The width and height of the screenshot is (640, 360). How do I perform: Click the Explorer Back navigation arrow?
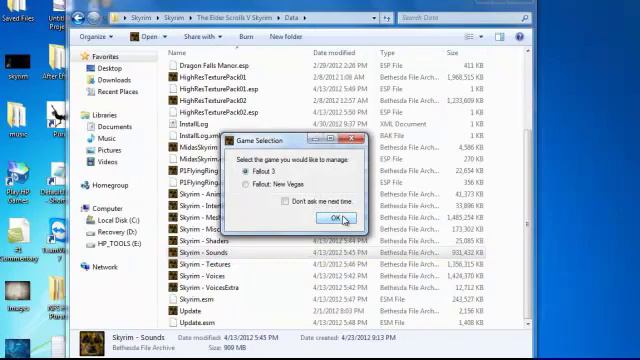coord(78,18)
